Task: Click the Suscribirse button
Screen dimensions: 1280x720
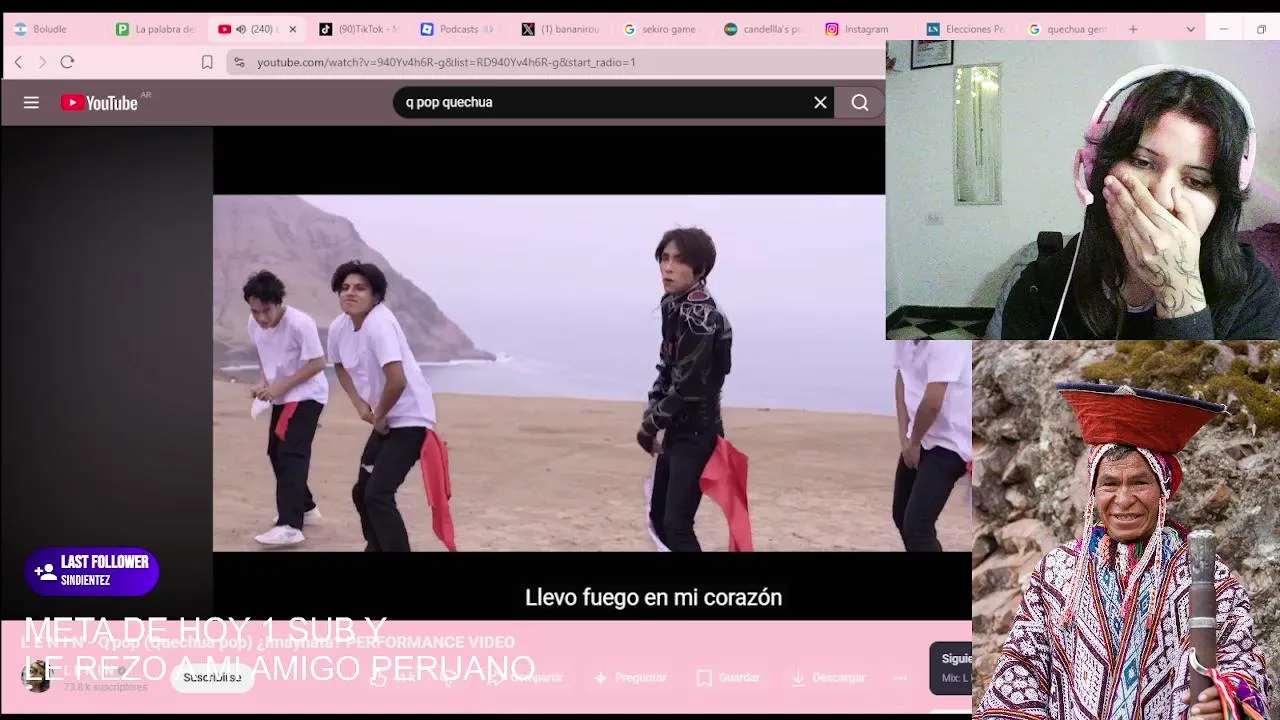Action: pyautogui.click(x=212, y=677)
